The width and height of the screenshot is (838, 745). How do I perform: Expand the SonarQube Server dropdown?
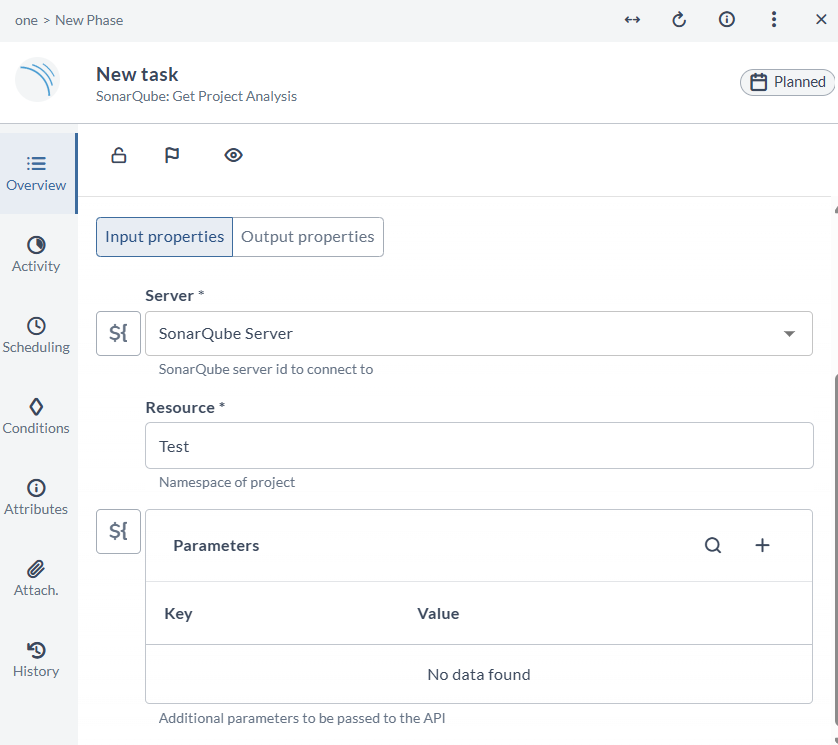(789, 334)
